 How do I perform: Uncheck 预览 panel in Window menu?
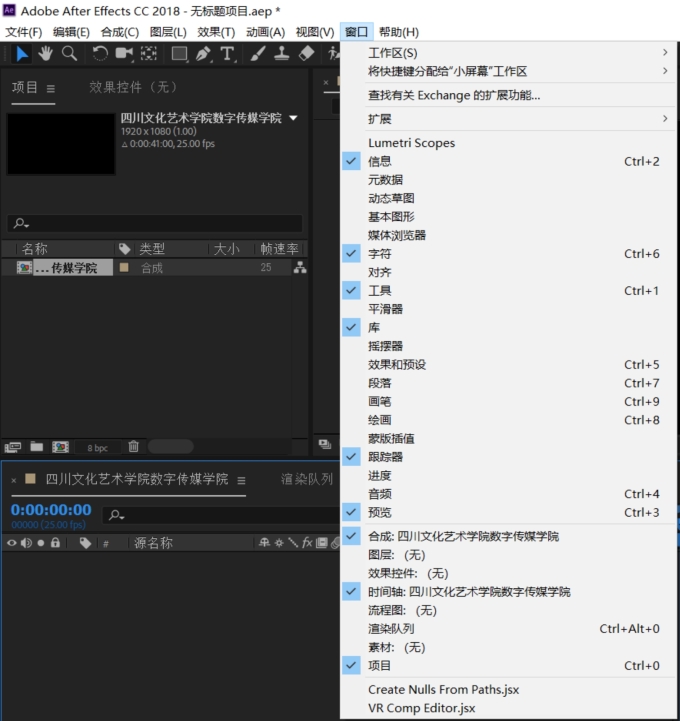coord(509,512)
